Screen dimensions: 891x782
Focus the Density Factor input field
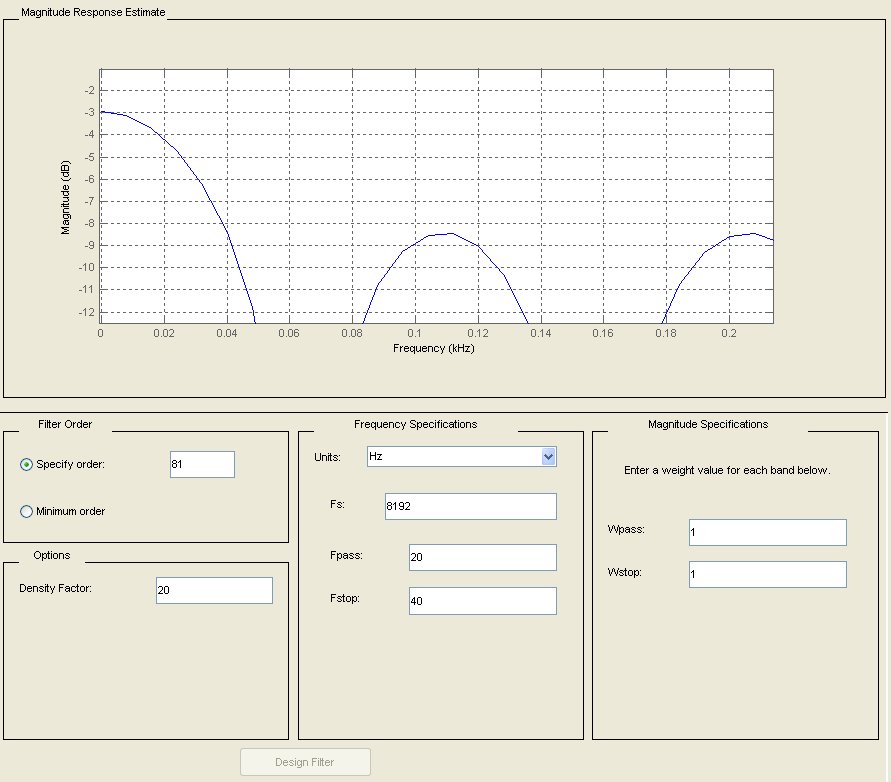coord(214,591)
